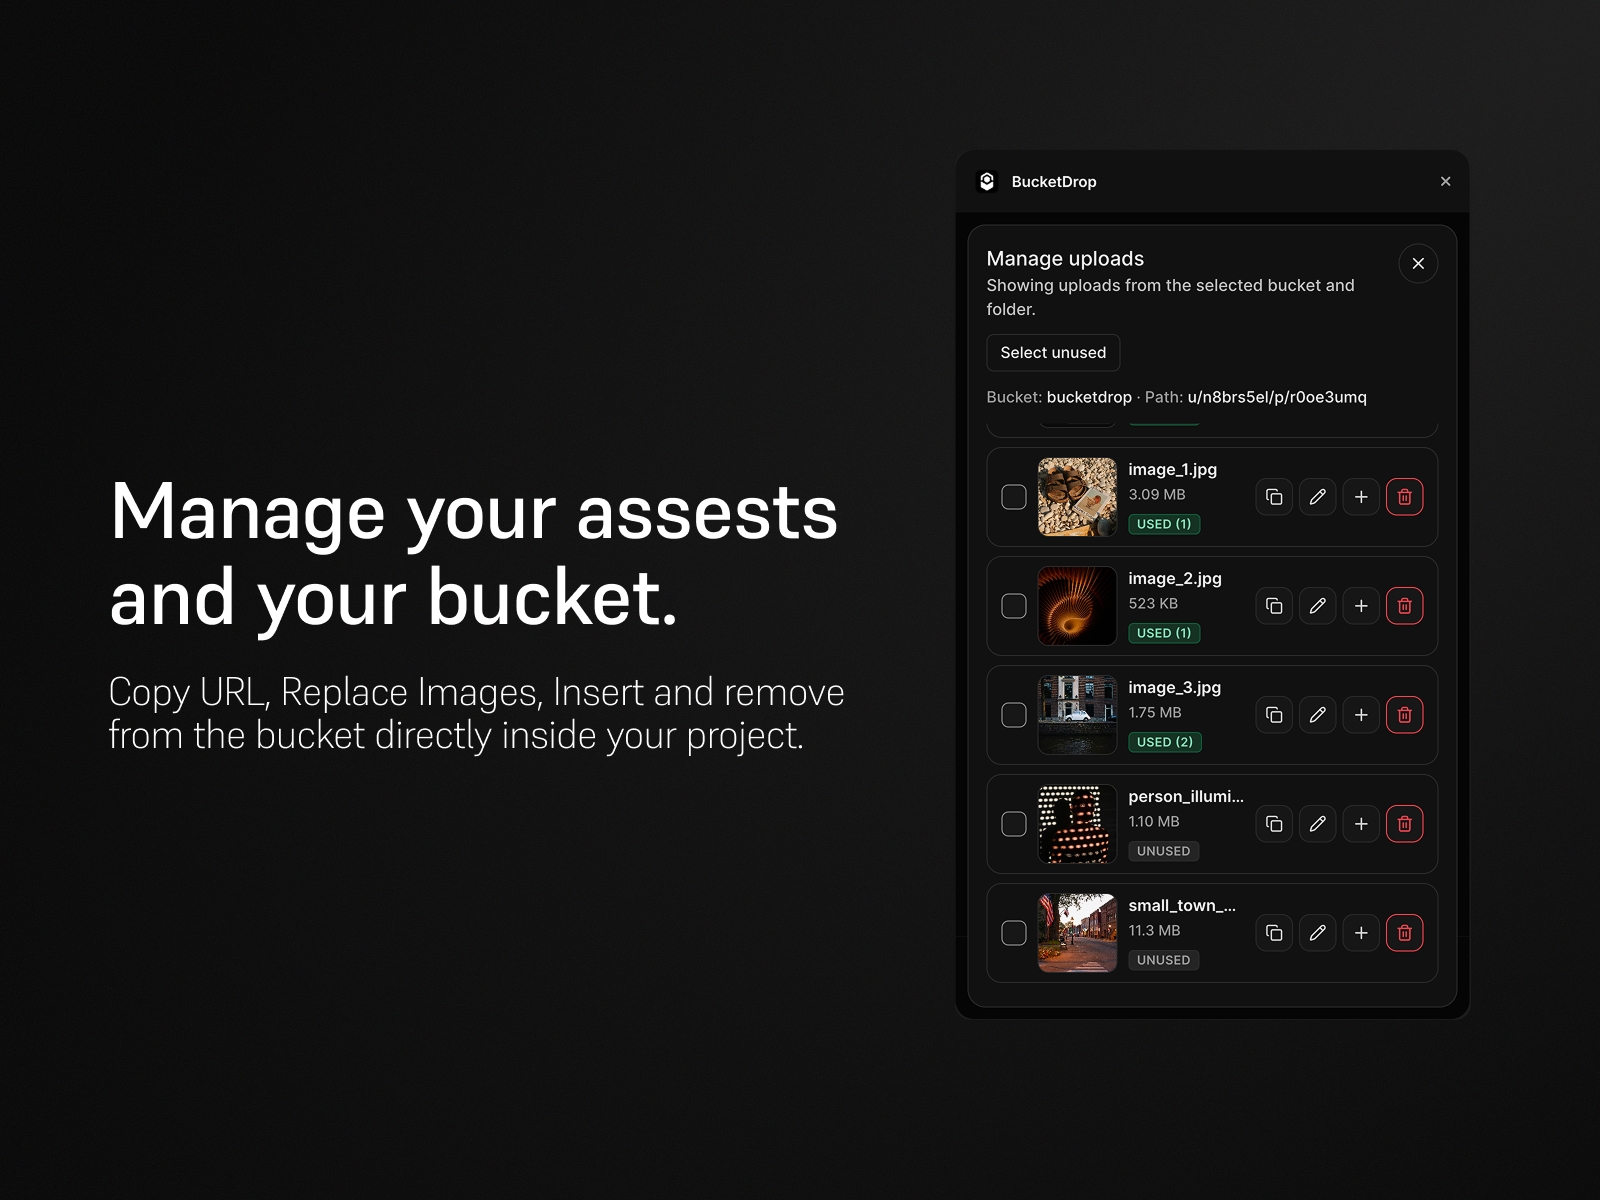Click the copy icon for person_illumi row

click(1274, 824)
